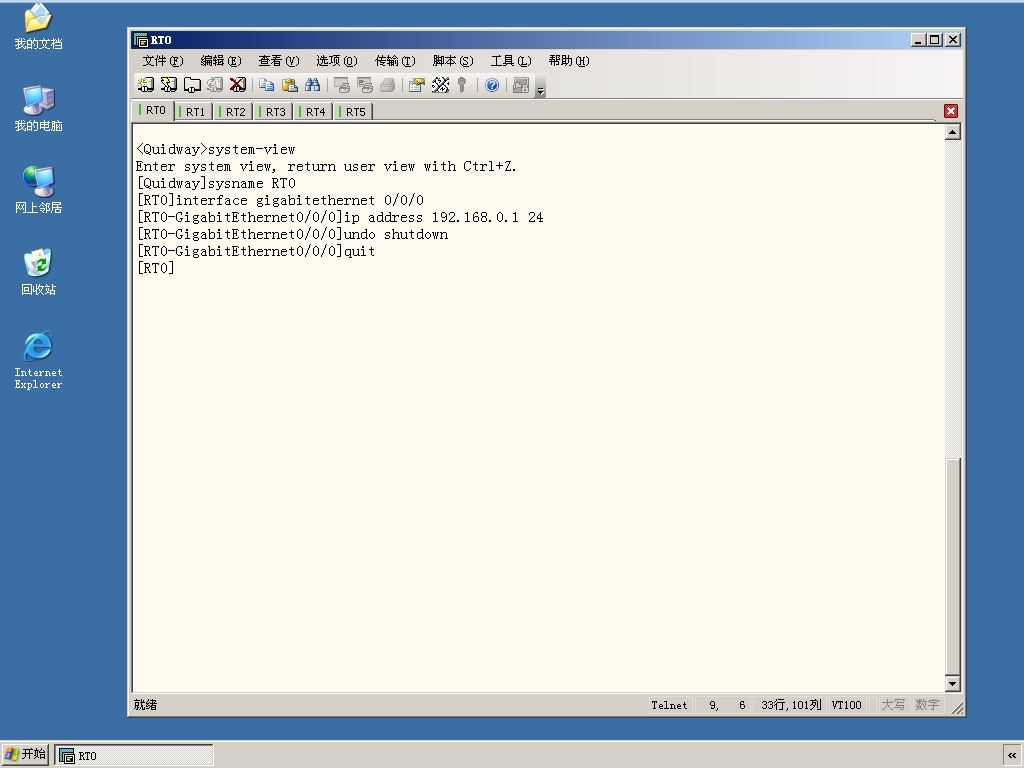
Task: Click the Find binoculars icon
Action: tap(312, 85)
